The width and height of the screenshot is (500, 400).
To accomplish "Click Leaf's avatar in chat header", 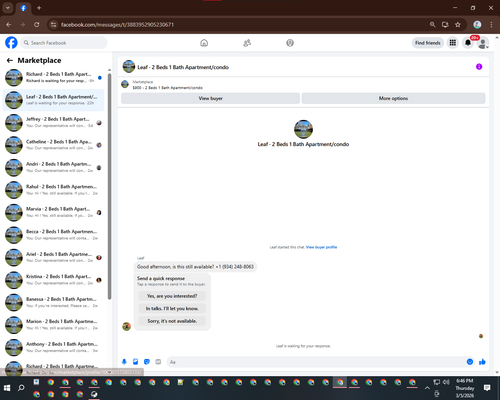I will pyautogui.click(x=129, y=66).
